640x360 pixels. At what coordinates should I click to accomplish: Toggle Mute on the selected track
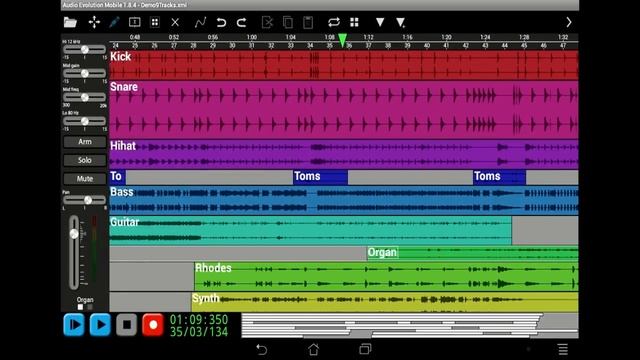click(85, 178)
